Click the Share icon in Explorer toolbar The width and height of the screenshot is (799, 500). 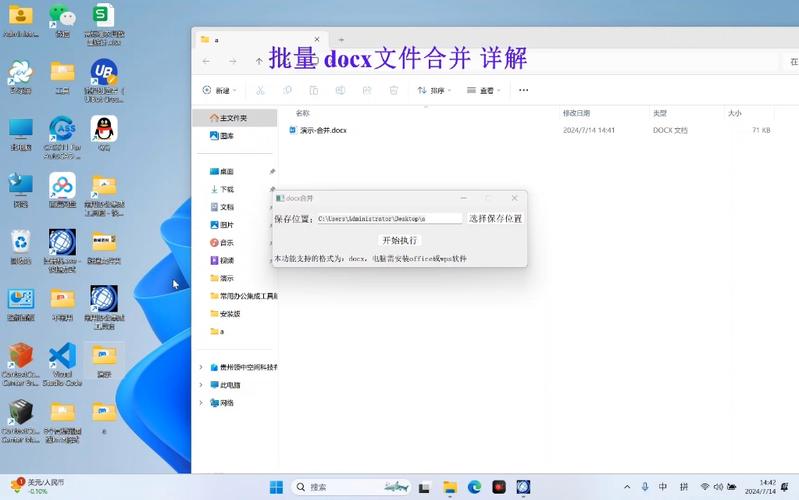(x=367, y=90)
